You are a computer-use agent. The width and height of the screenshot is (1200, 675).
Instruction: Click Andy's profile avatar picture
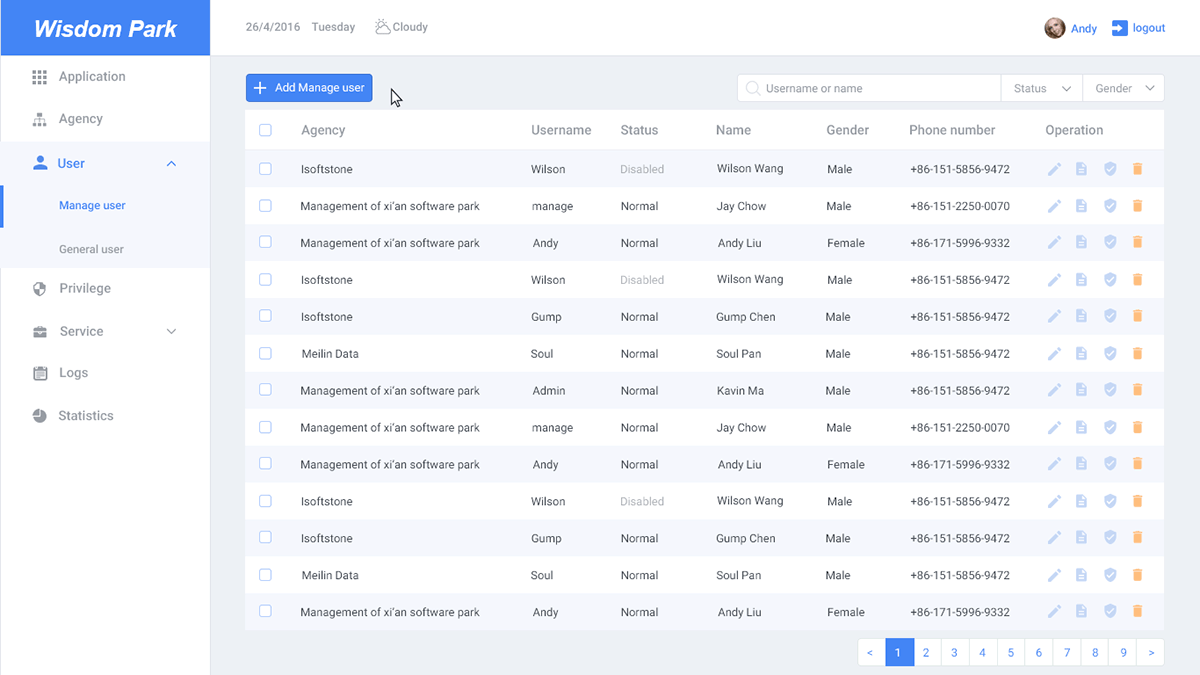1054,28
